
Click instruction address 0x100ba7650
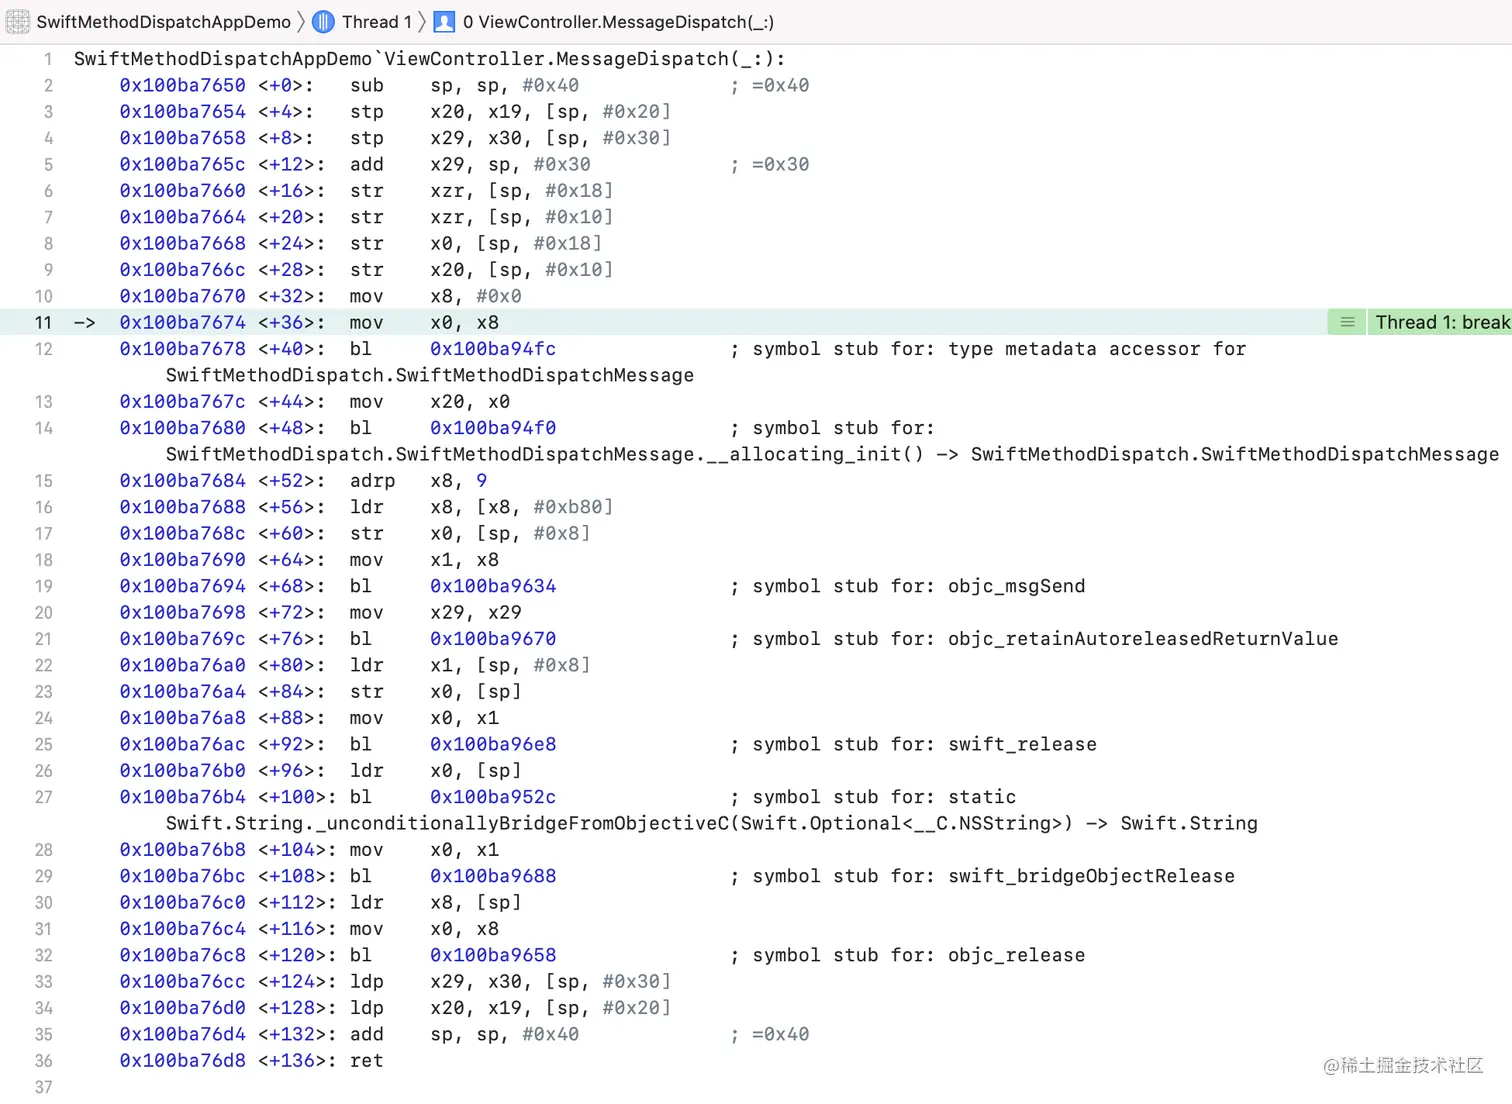[x=182, y=85]
